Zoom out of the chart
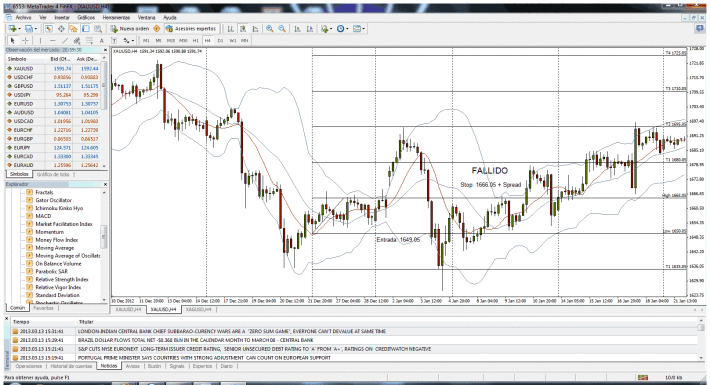 282,29
